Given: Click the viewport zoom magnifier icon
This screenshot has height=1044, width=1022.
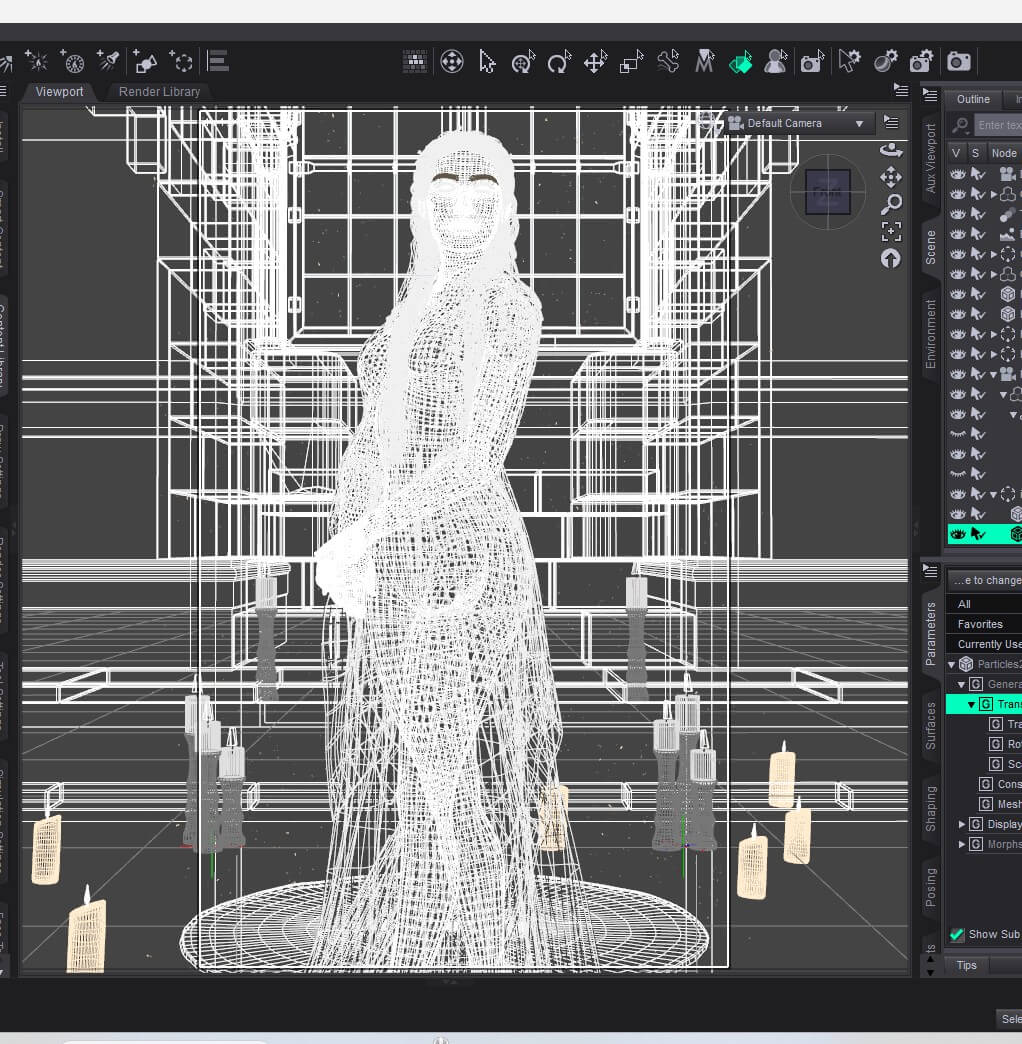Looking at the screenshot, I should [x=891, y=204].
